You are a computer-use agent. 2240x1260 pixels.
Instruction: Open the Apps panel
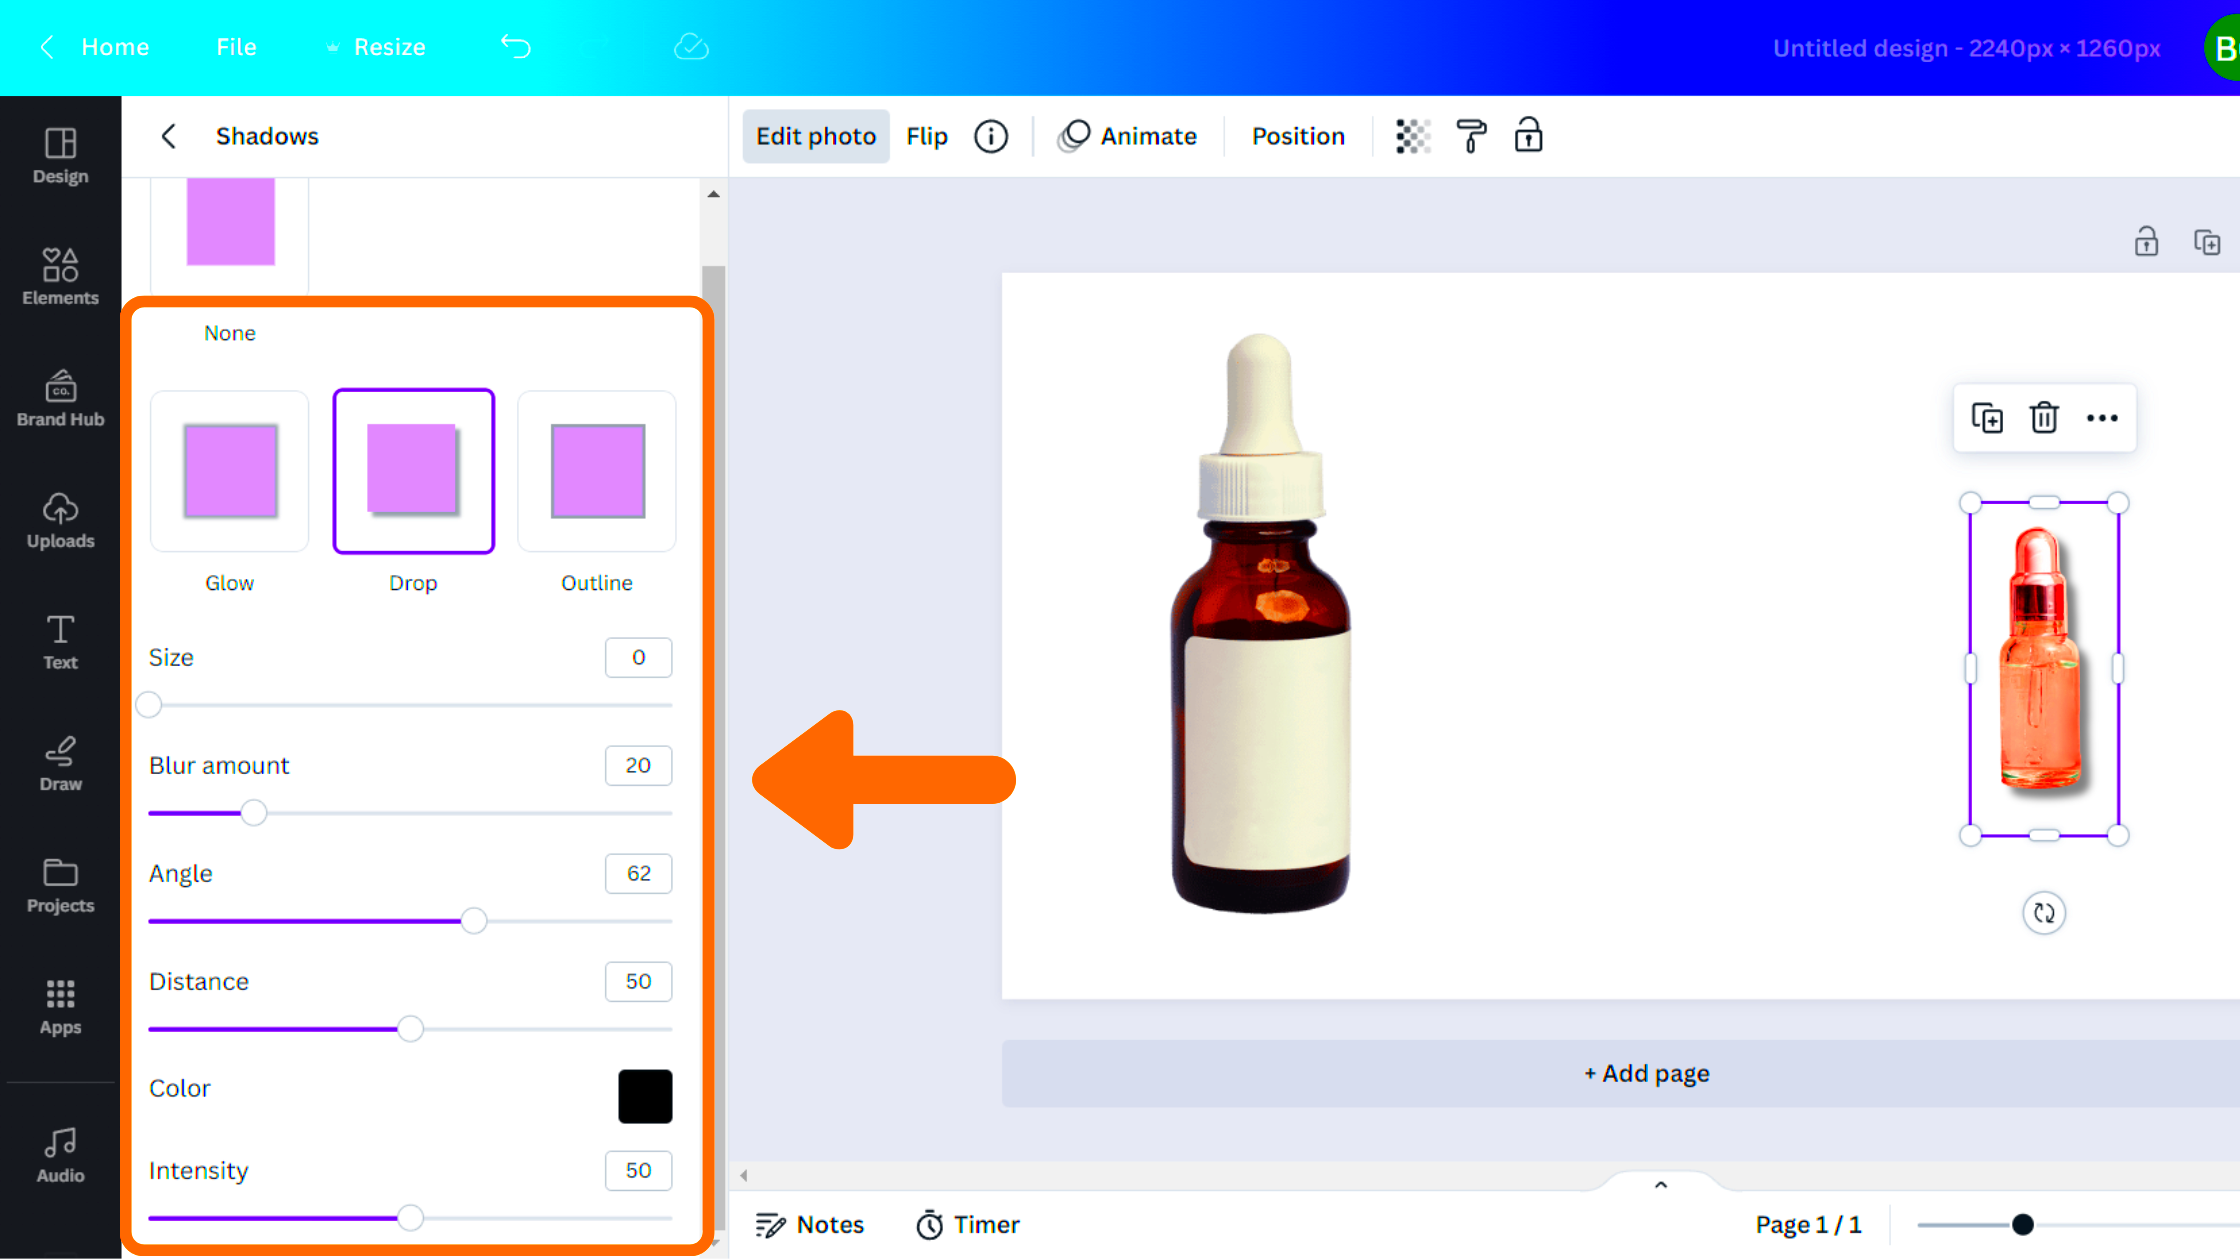tap(60, 1006)
